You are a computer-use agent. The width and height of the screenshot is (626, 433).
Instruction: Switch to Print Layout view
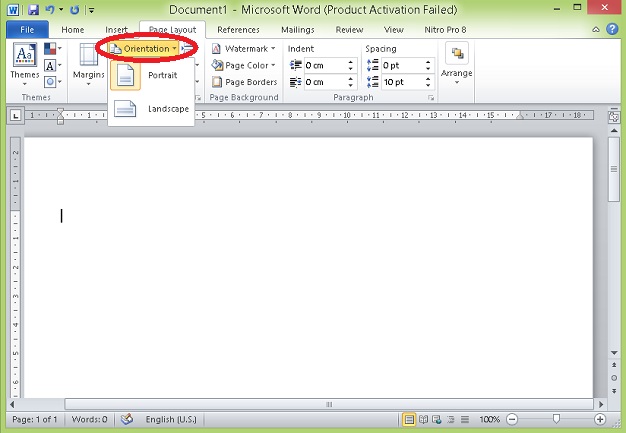[x=409, y=419]
